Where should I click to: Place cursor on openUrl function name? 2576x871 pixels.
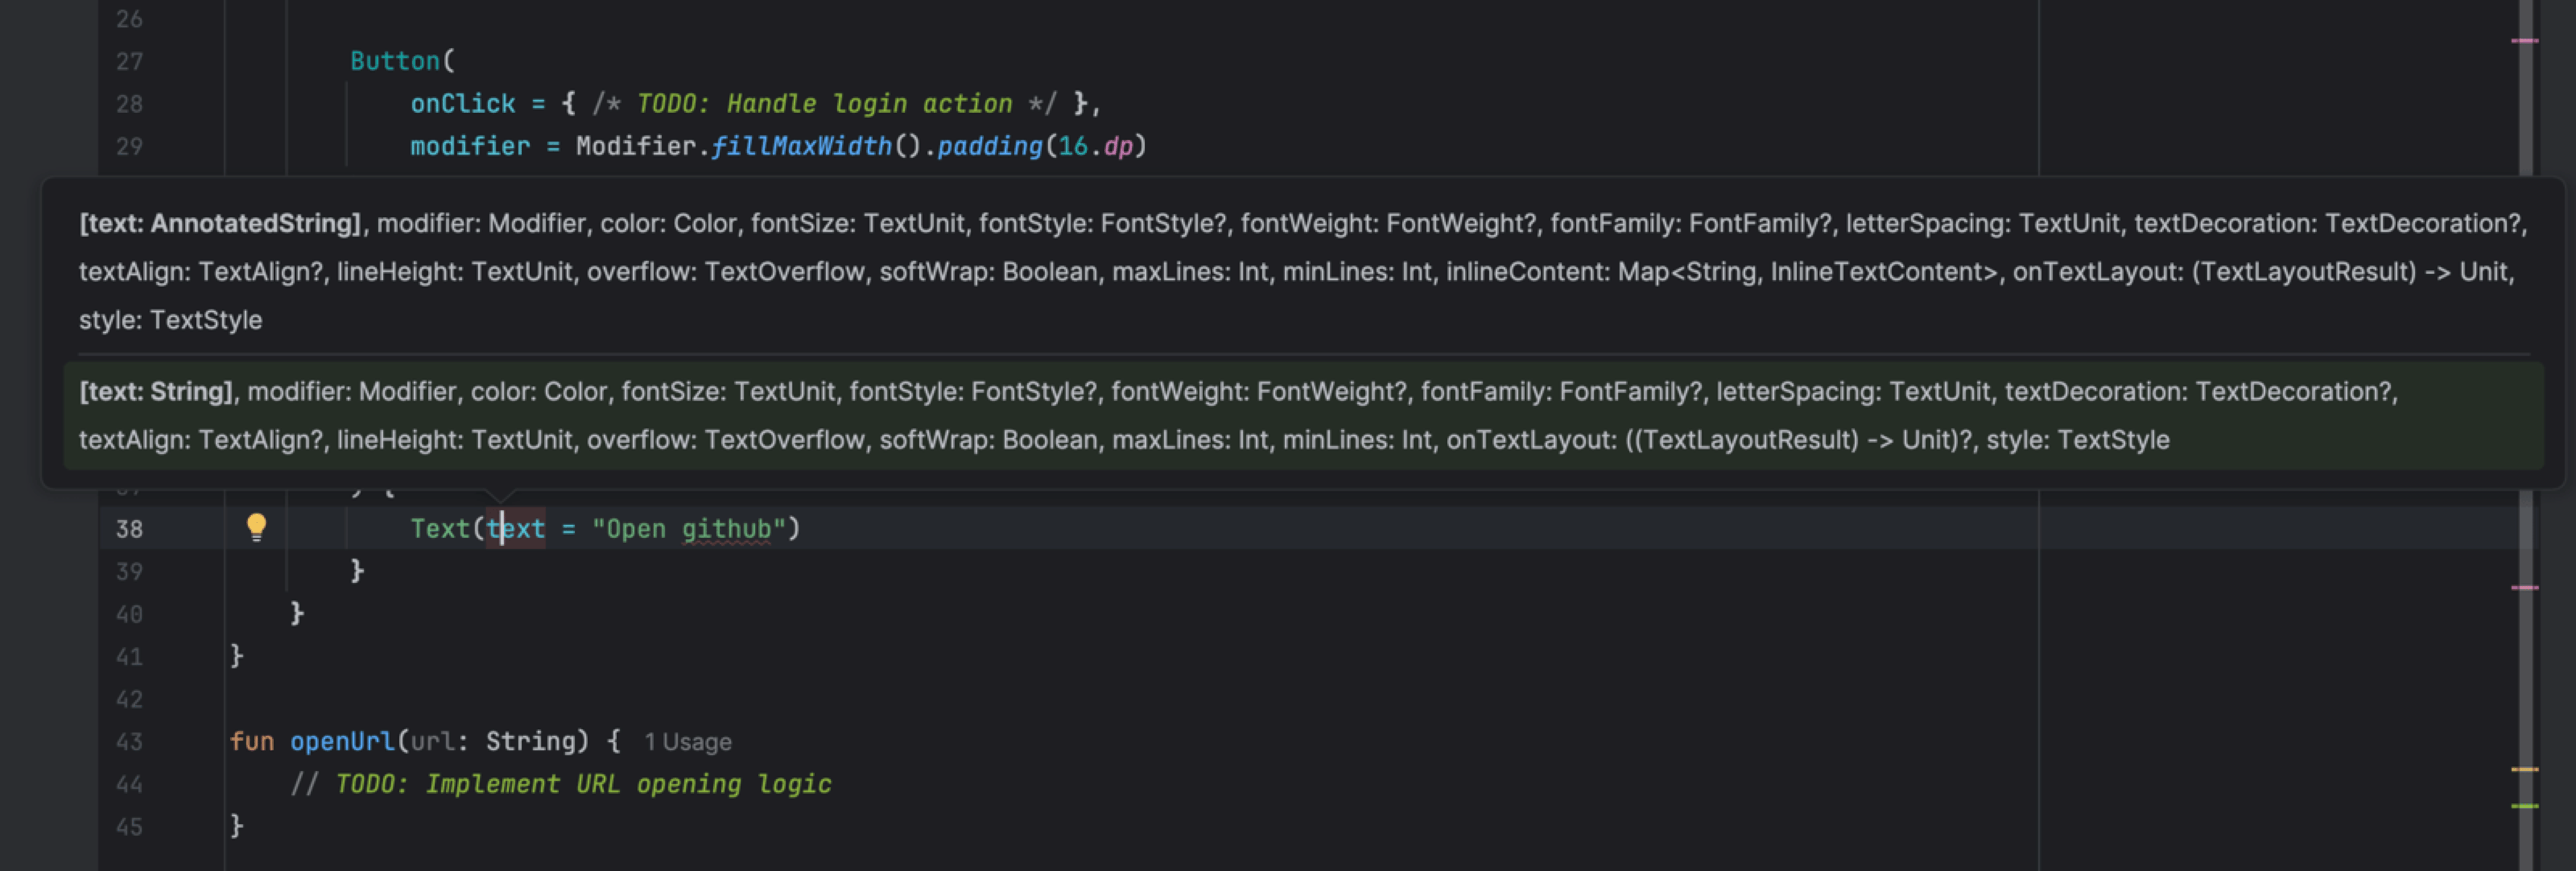(x=342, y=742)
